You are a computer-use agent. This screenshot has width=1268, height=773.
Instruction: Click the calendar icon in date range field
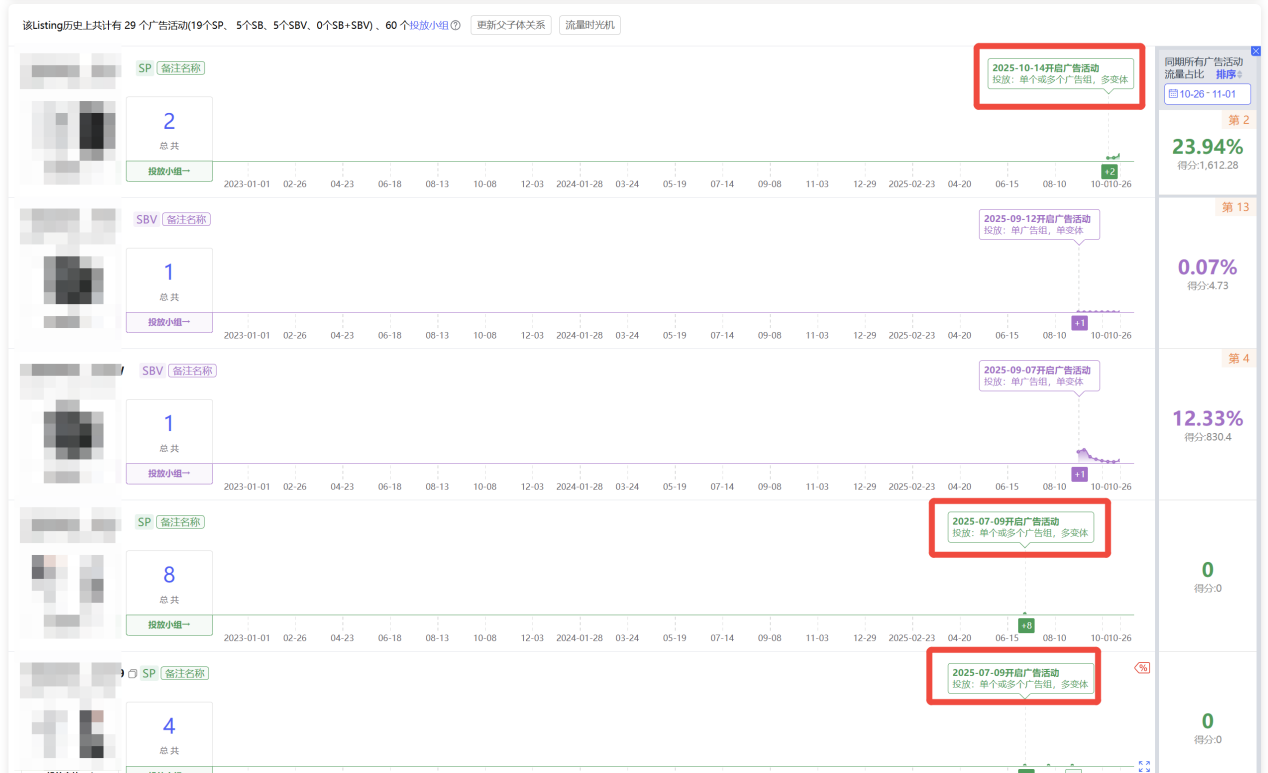pyautogui.click(x=1173, y=94)
